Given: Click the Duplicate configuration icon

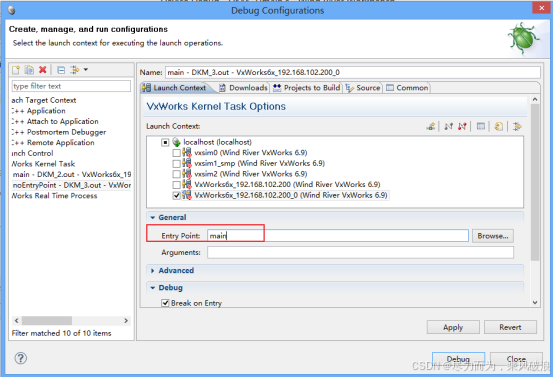Looking at the screenshot, I should coord(29,70).
